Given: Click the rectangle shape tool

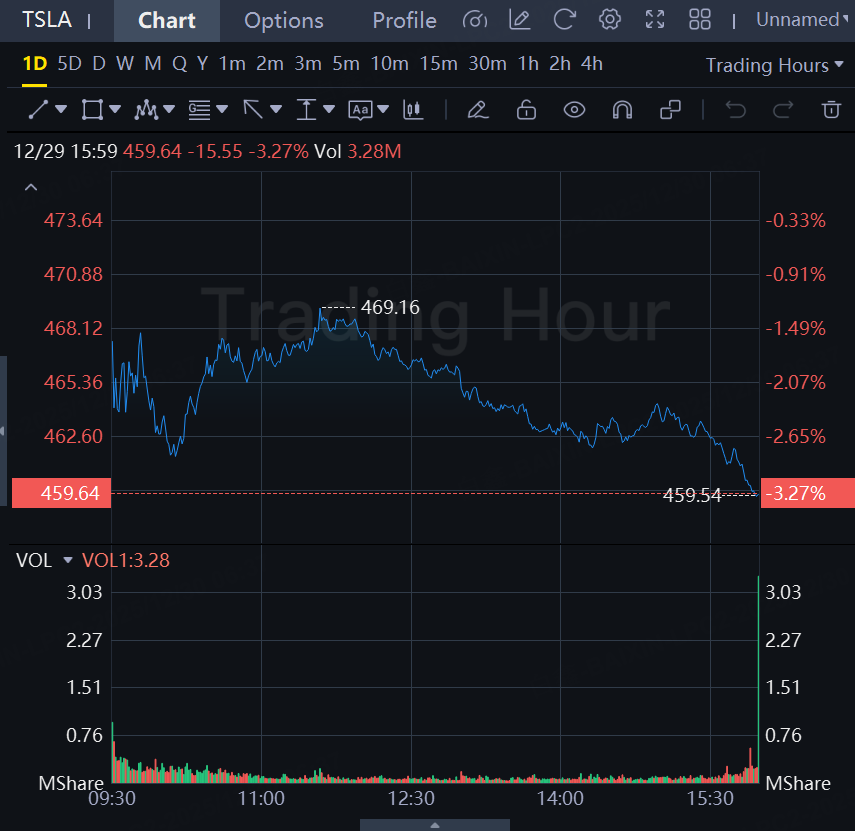Looking at the screenshot, I should tap(93, 109).
